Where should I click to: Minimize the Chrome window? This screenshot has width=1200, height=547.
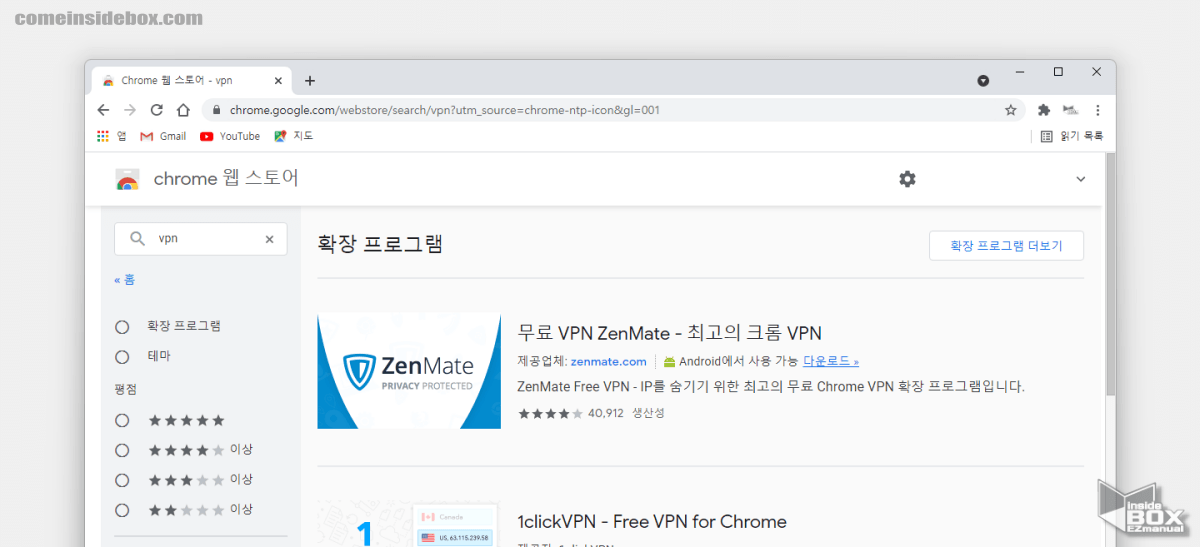(1020, 72)
